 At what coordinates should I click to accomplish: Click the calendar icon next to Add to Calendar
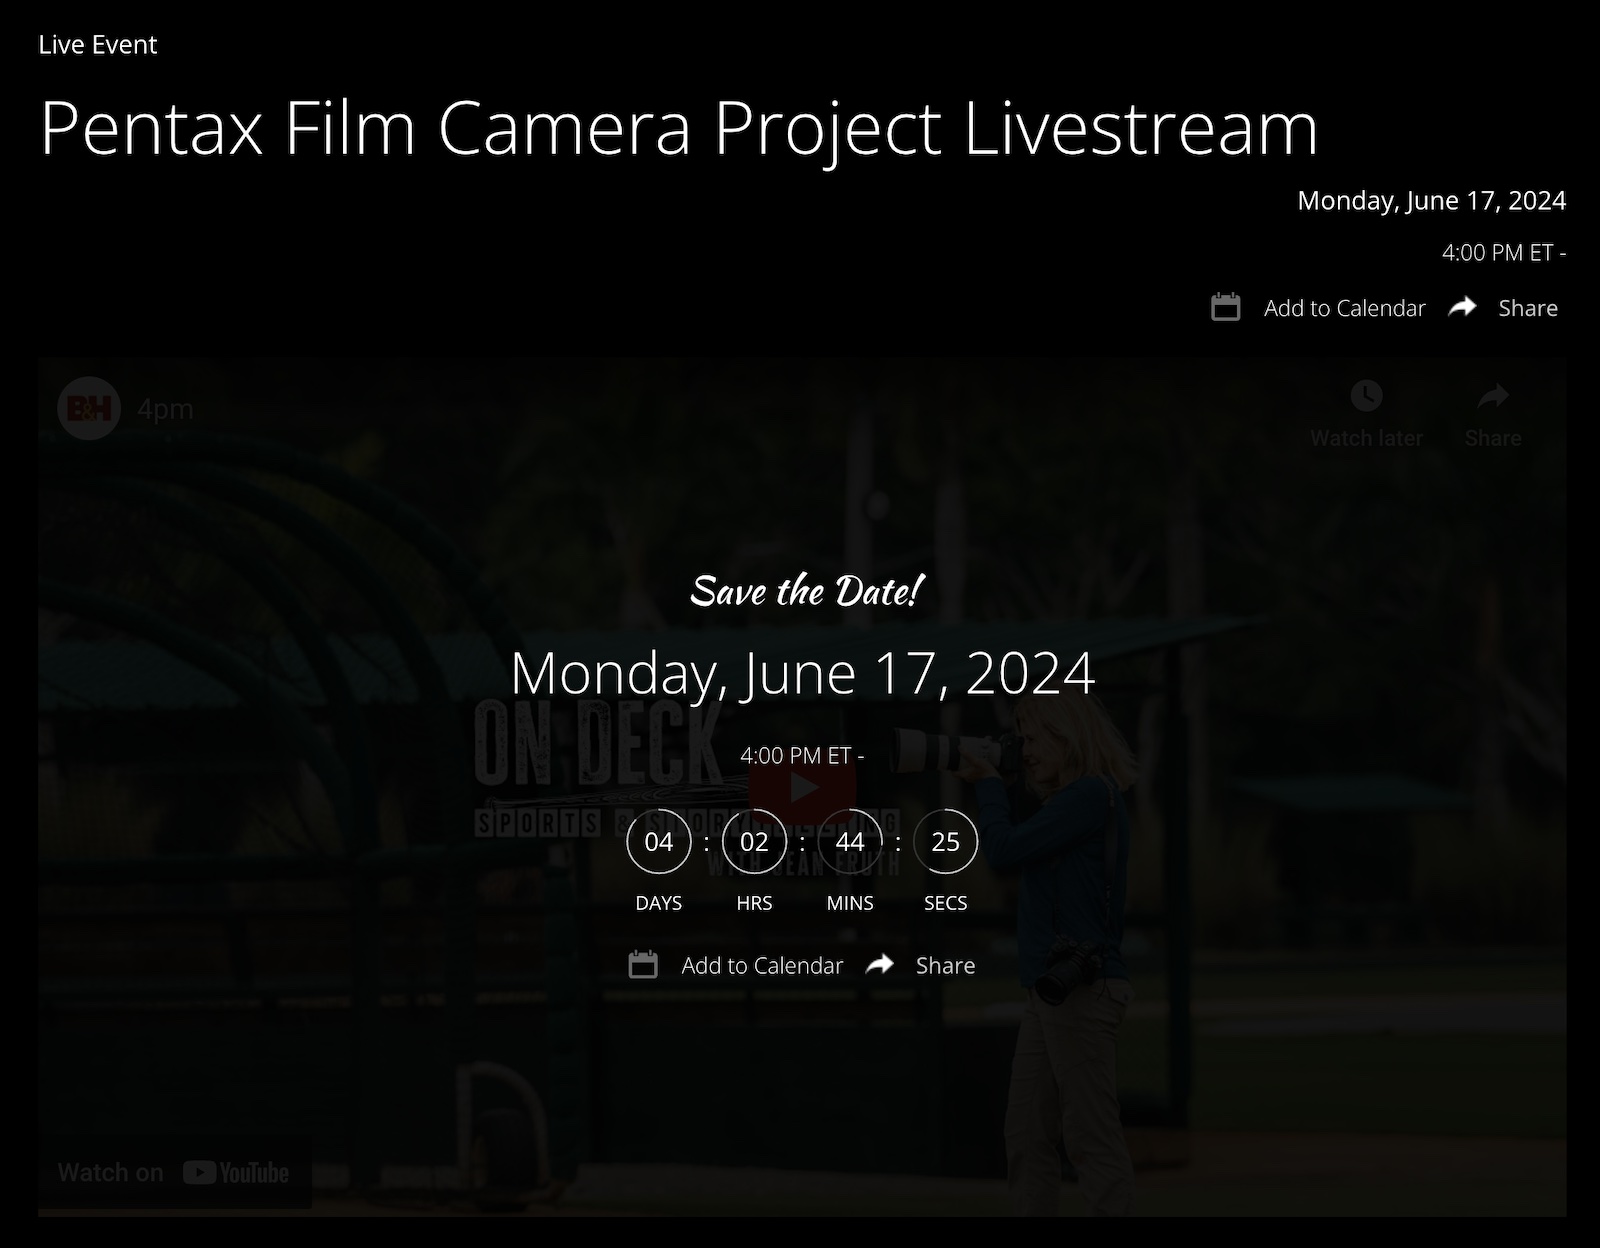coord(1225,308)
